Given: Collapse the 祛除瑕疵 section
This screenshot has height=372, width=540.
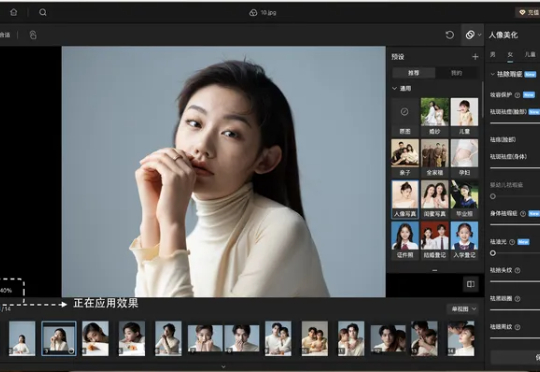Looking at the screenshot, I should pos(492,74).
